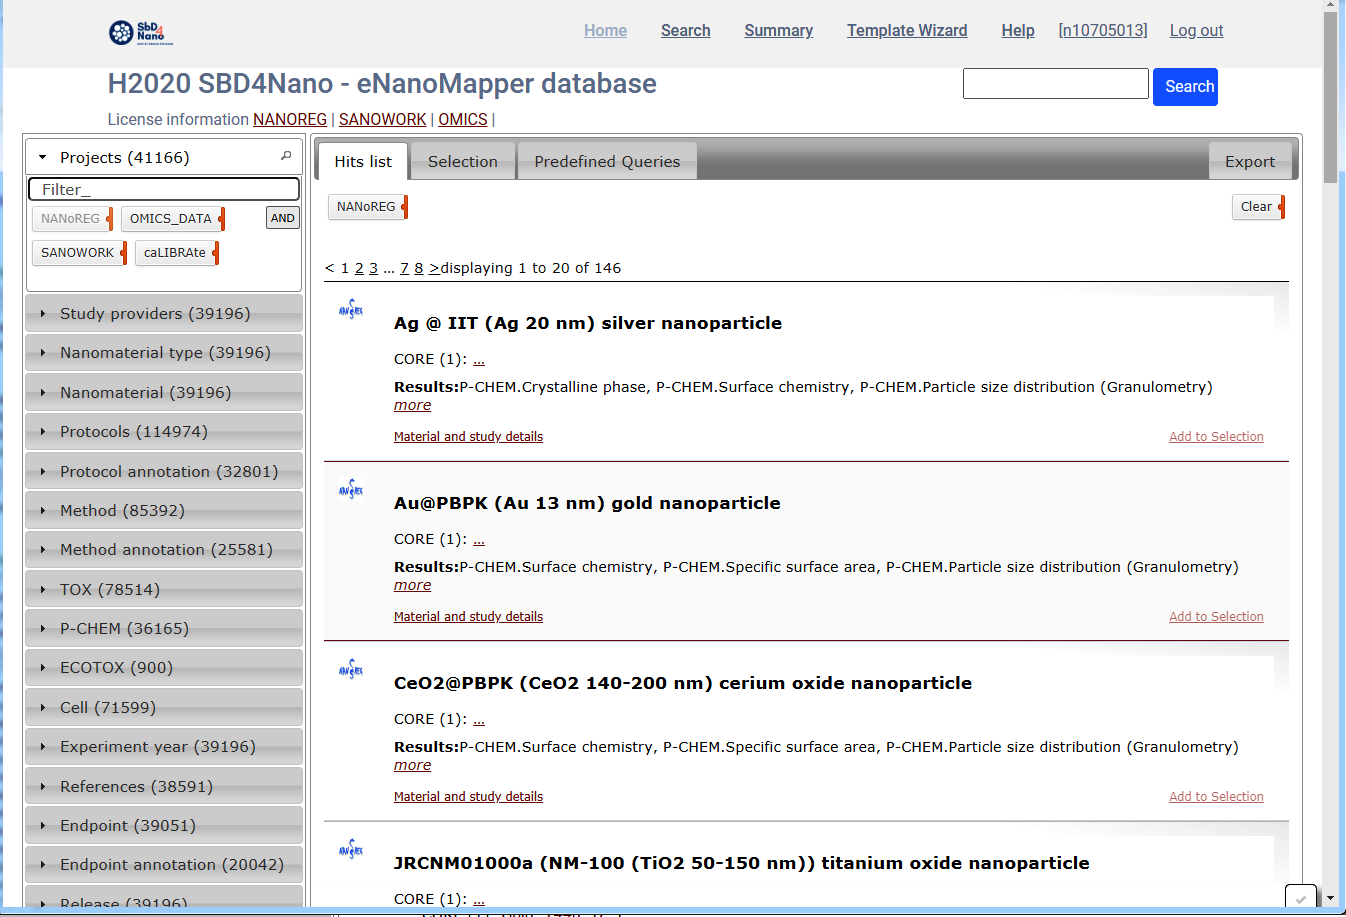Click the Clear filters button
The image size is (1346, 917).
coord(1258,207)
